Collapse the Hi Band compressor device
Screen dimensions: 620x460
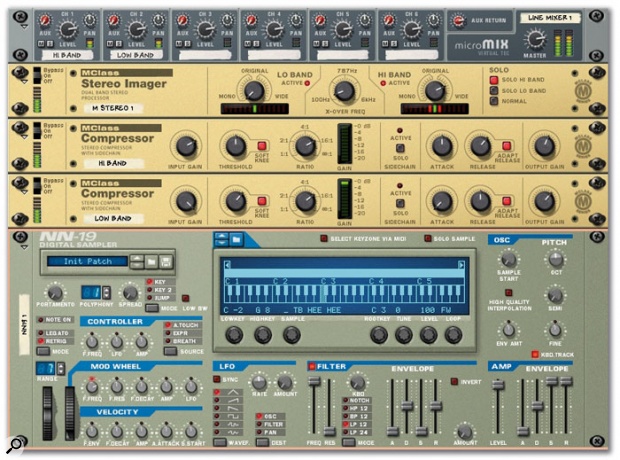[x=25, y=137]
